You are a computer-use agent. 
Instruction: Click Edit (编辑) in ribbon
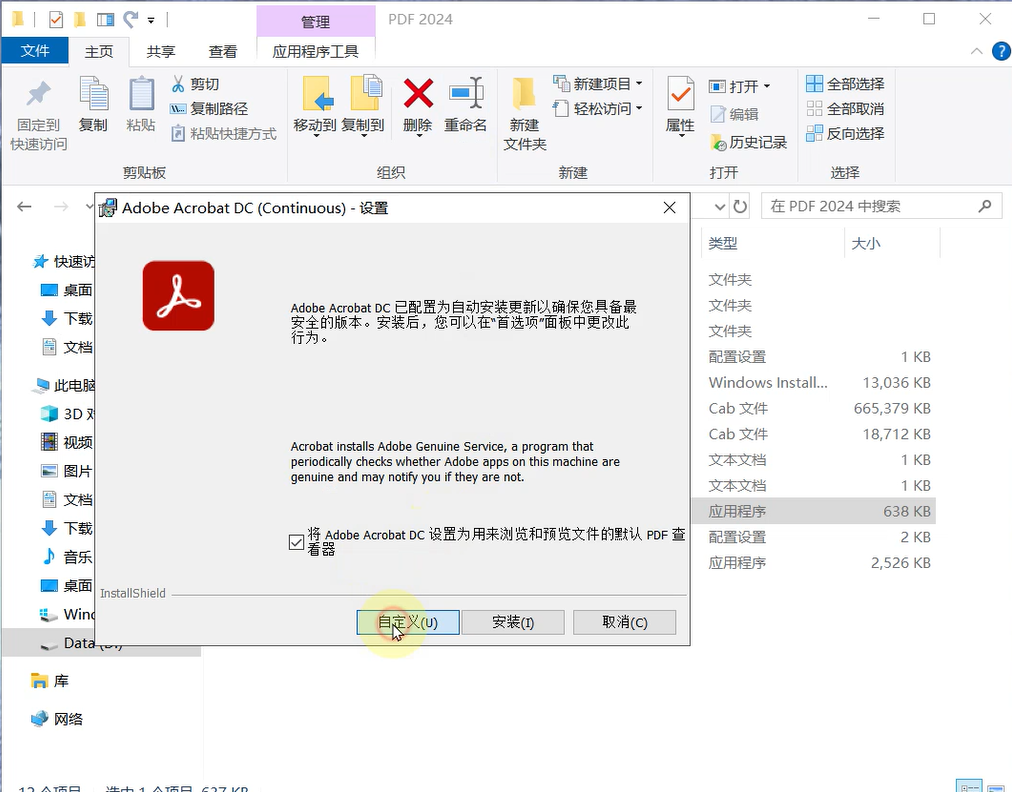(x=734, y=114)
